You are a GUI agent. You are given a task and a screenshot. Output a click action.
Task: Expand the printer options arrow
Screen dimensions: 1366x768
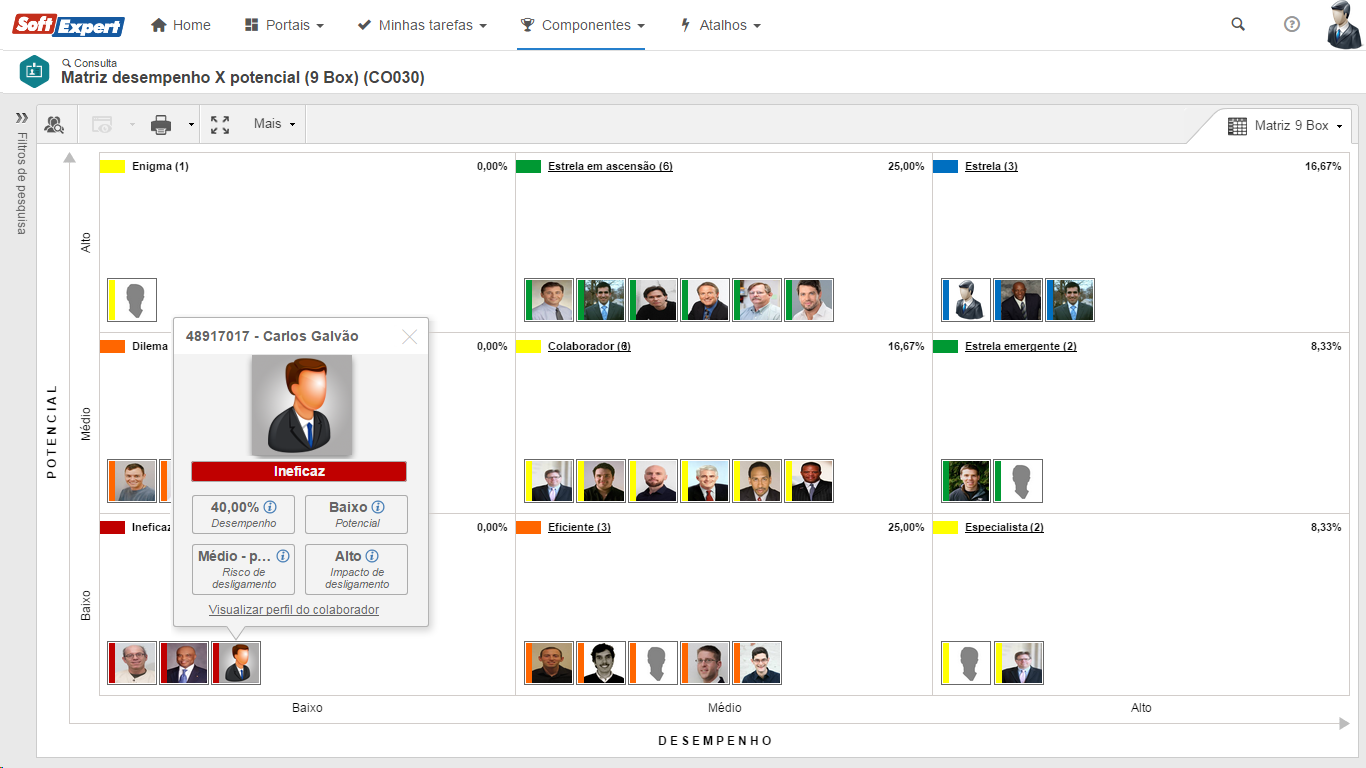(191, 126)
